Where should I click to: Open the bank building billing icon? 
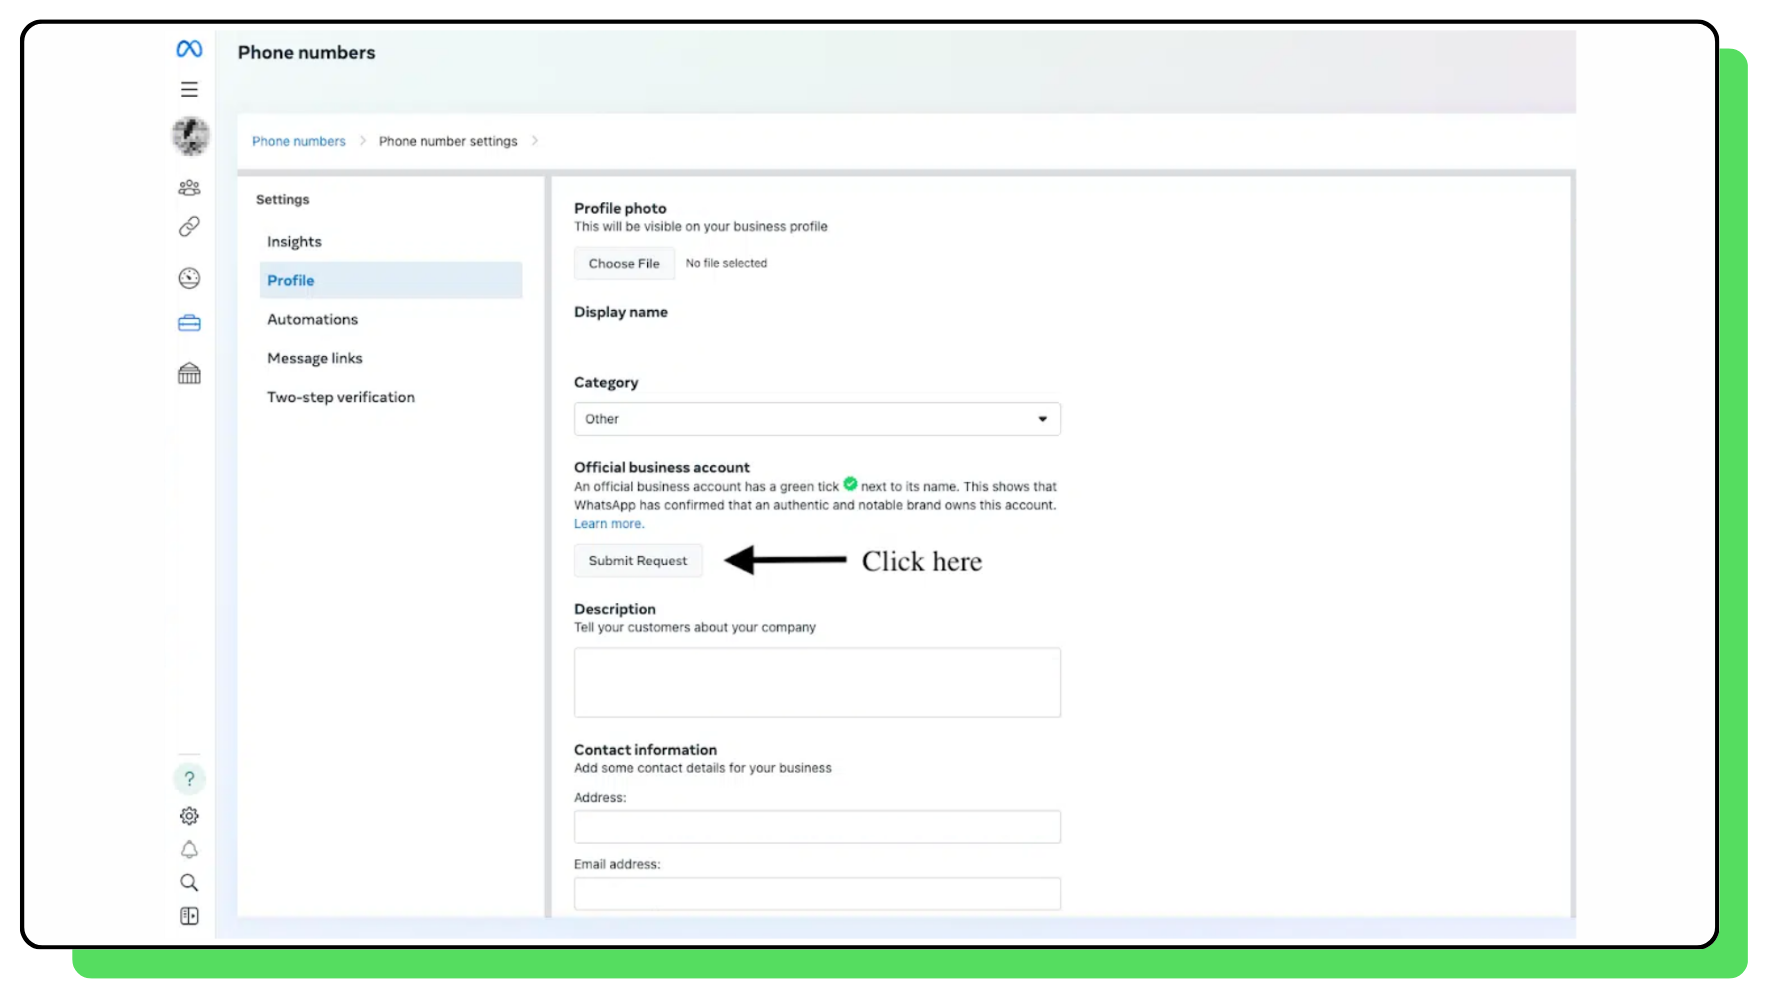tap(189, 373)
